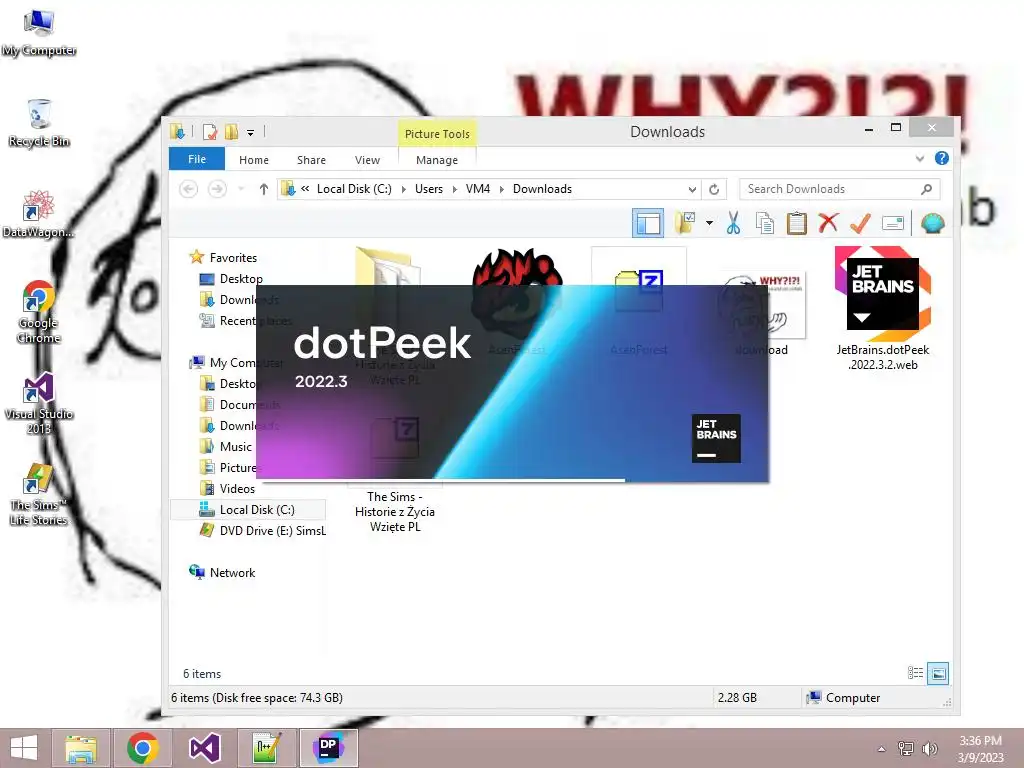Click the volume speaker tray icon
The height and width of the screenshot is (768, 1024).
[x=929, y=748]
